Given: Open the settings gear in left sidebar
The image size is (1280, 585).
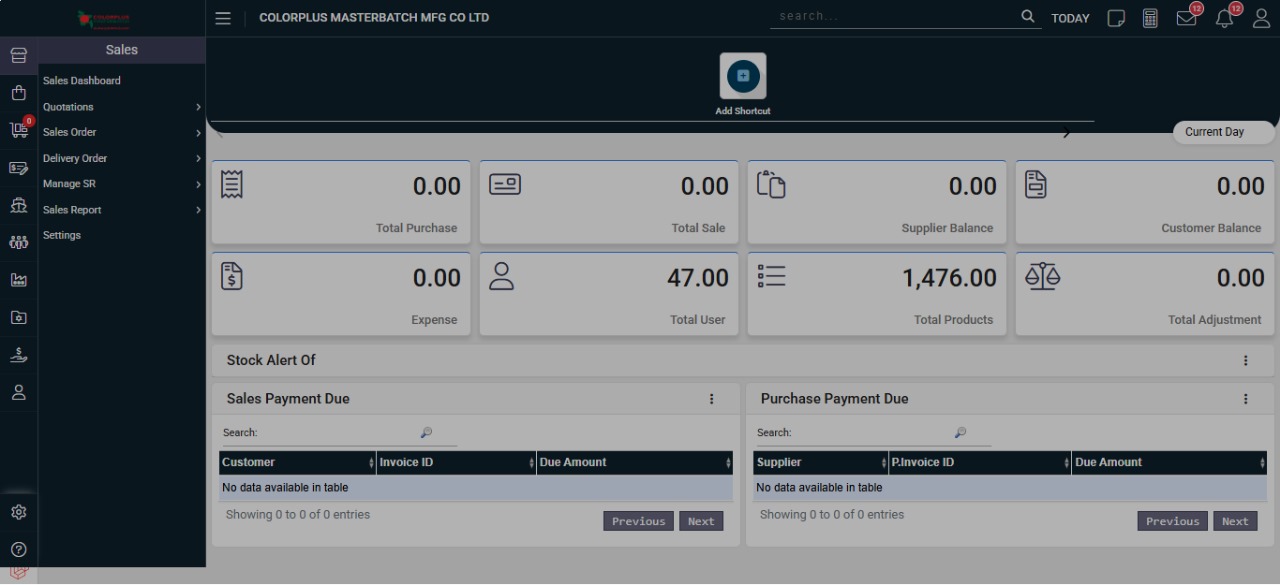Looking at the screenshot, I should point(18,512).
